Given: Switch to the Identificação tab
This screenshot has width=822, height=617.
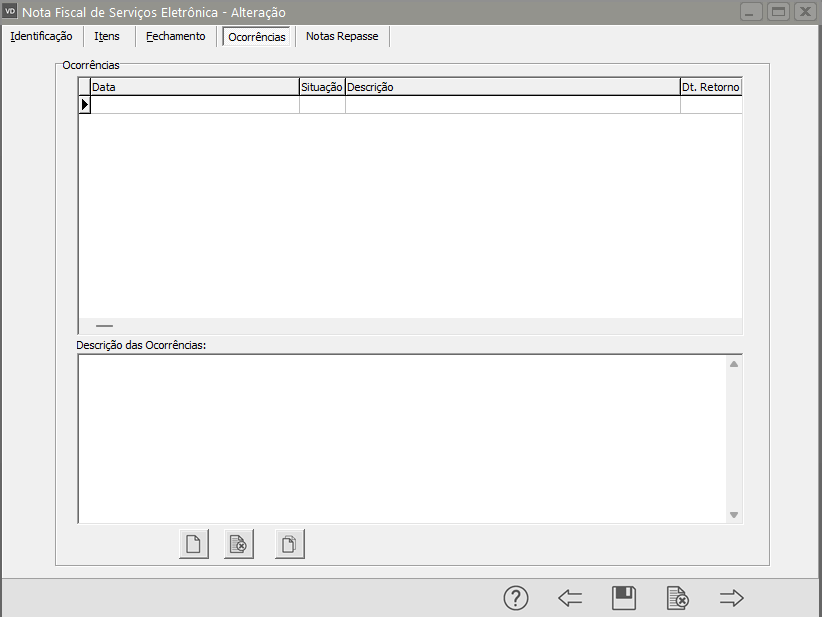Looking at the screenshot, I should pyautogui.click(x=41, y=36).
